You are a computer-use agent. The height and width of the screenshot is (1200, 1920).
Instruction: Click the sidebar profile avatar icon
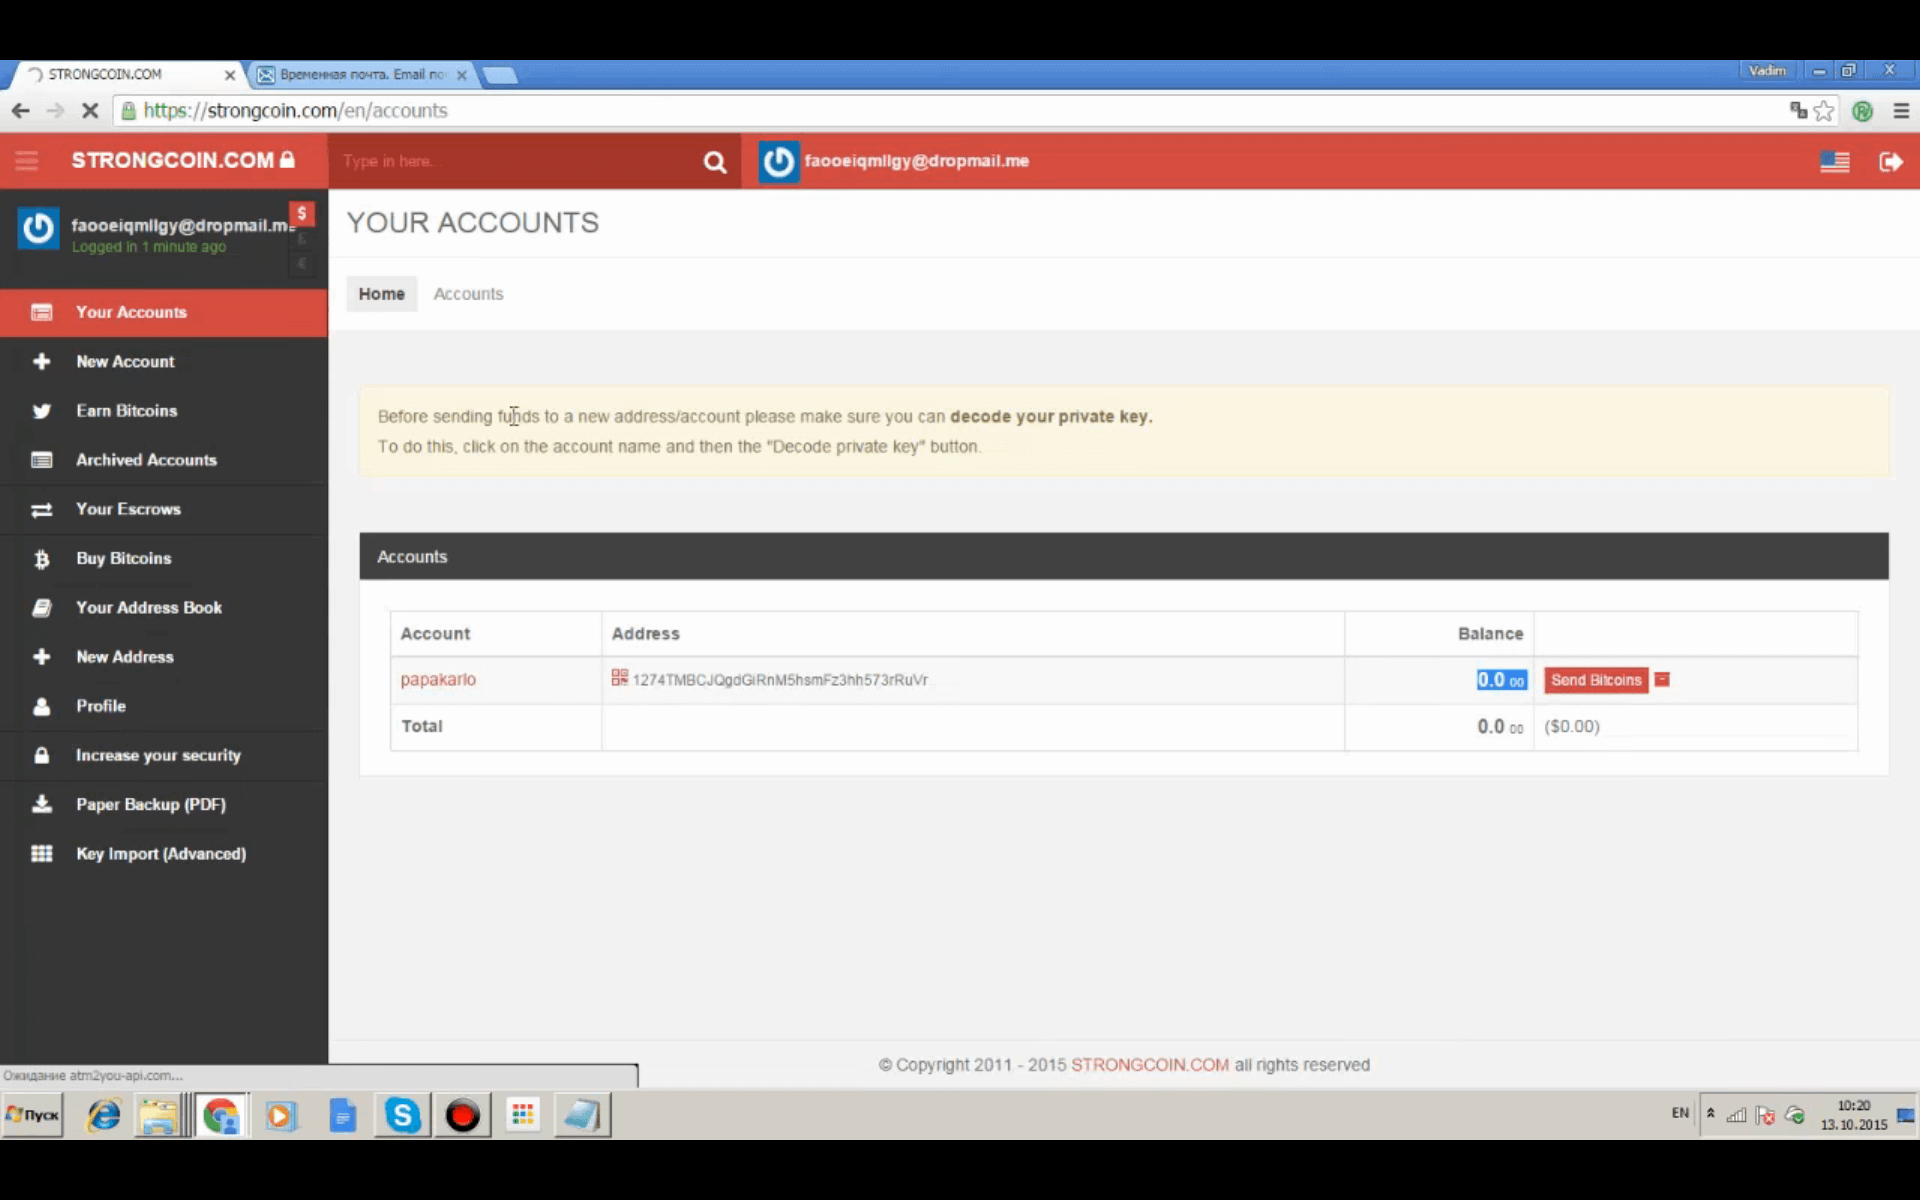point(38,229)
